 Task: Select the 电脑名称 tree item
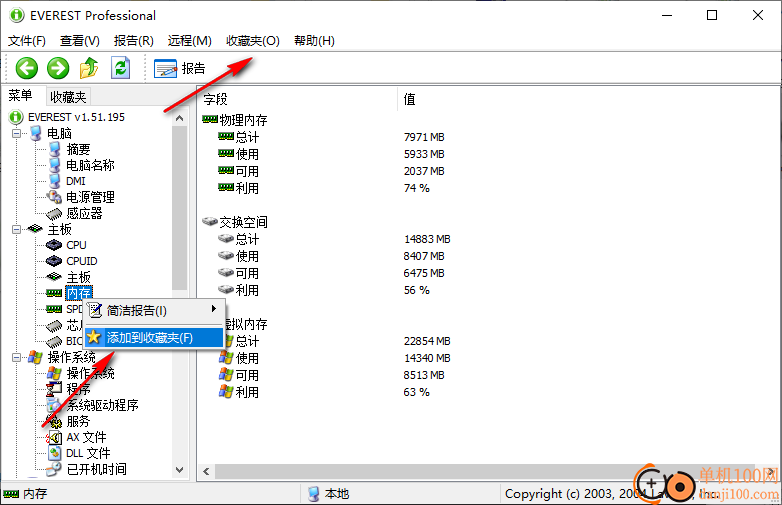tap(90, 165)
